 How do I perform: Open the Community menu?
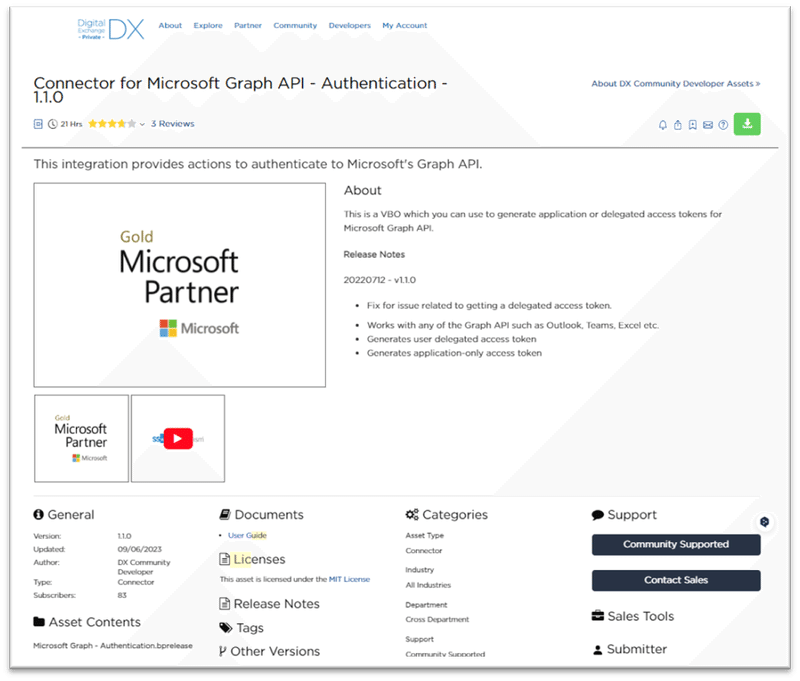pyautogui.click(x=295, y=26)
